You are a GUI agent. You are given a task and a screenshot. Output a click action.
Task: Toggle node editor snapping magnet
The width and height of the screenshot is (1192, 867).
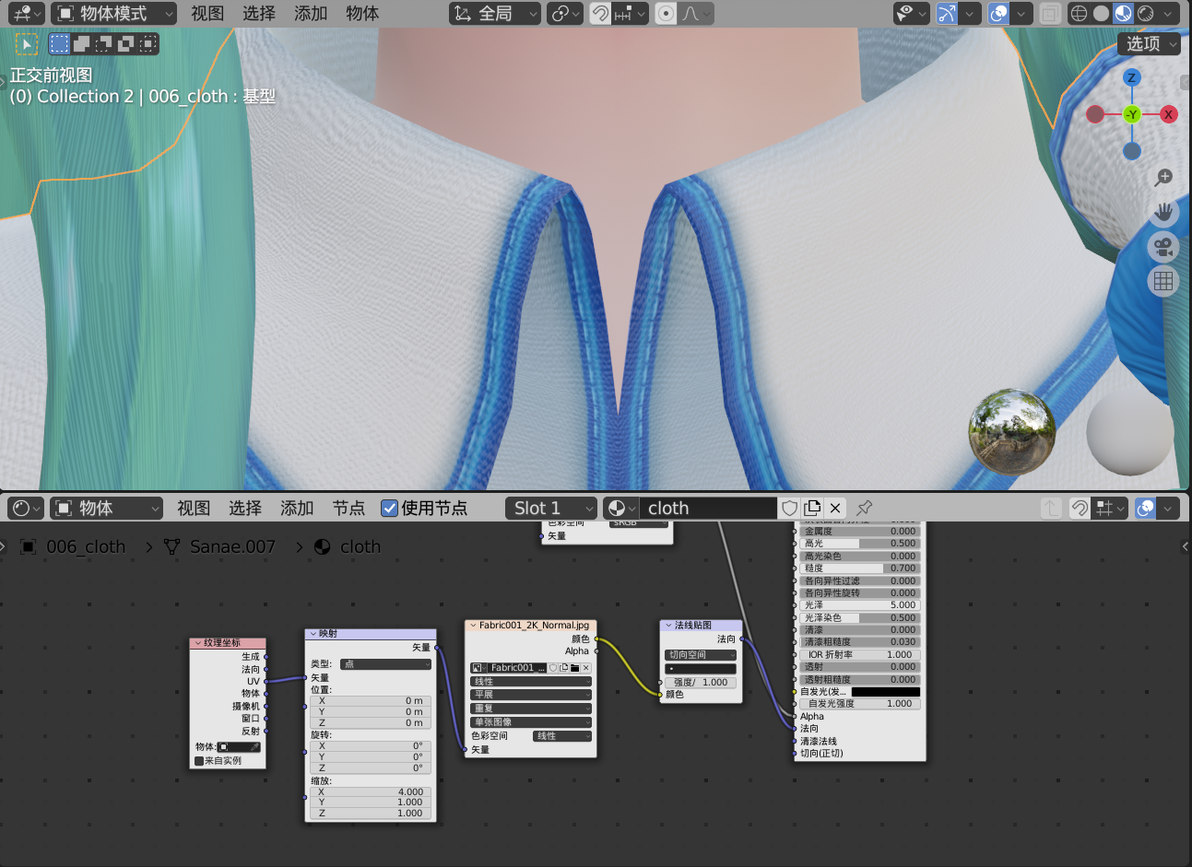coord(1079,508)
